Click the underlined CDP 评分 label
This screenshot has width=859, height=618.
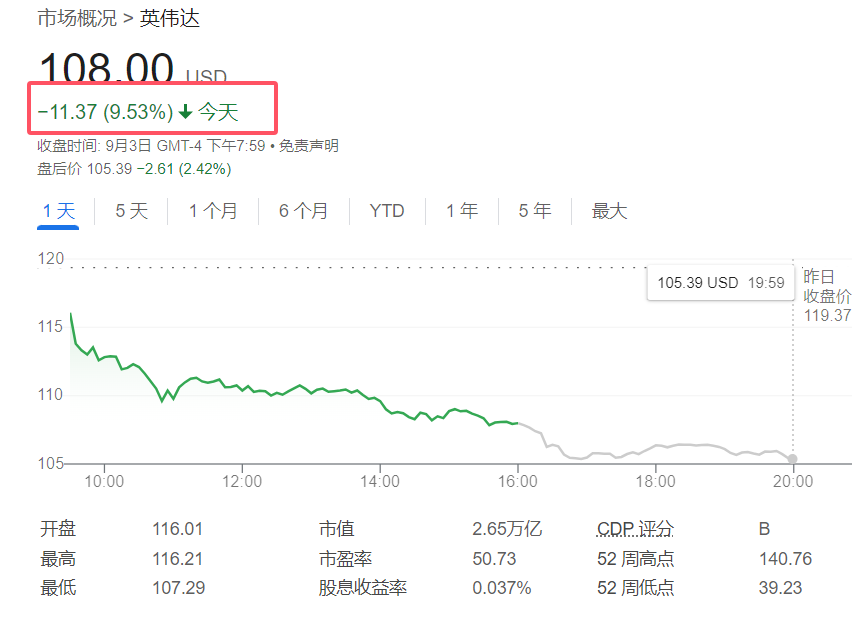pos(635,529)
